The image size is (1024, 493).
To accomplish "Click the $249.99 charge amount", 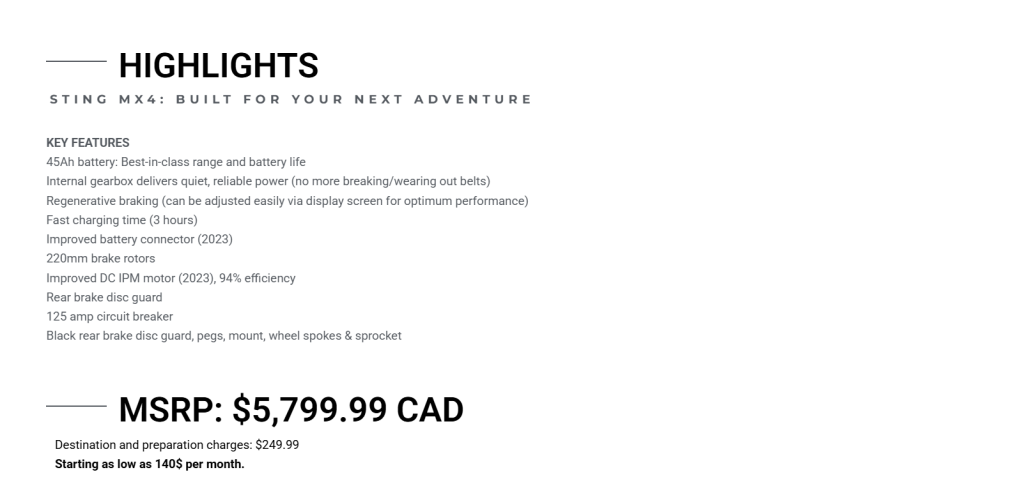I will point(277,445).
